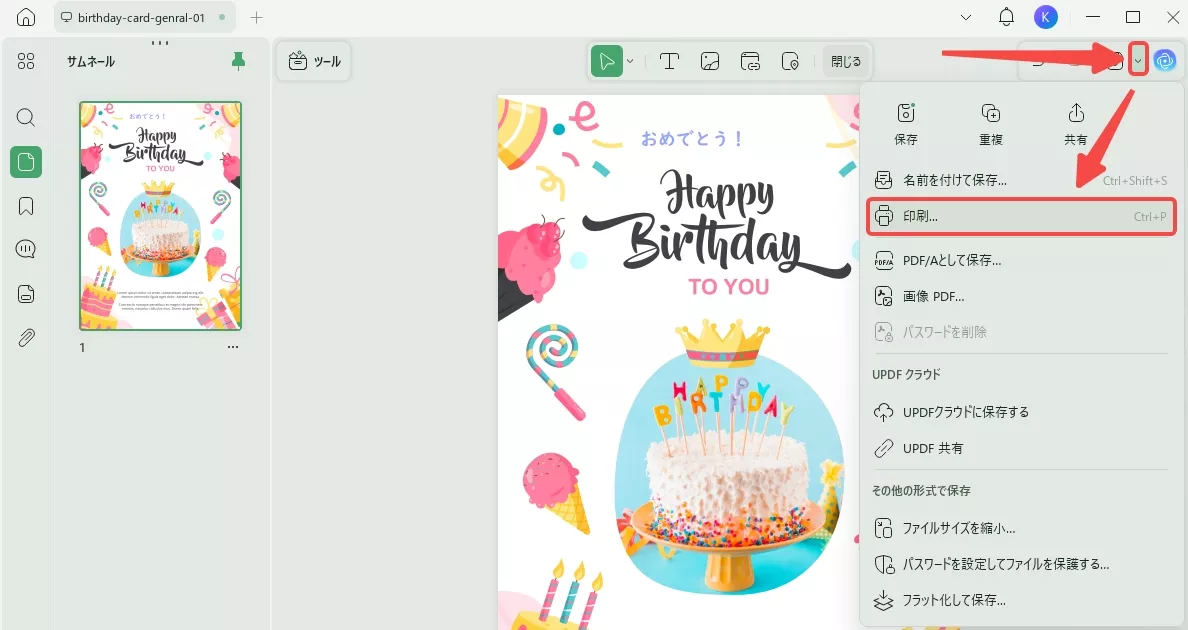Viewport: 1188px width, 630px height.
Task: Toggle the pin on the thumbnails panel
Action: click(x=239, y=61)
